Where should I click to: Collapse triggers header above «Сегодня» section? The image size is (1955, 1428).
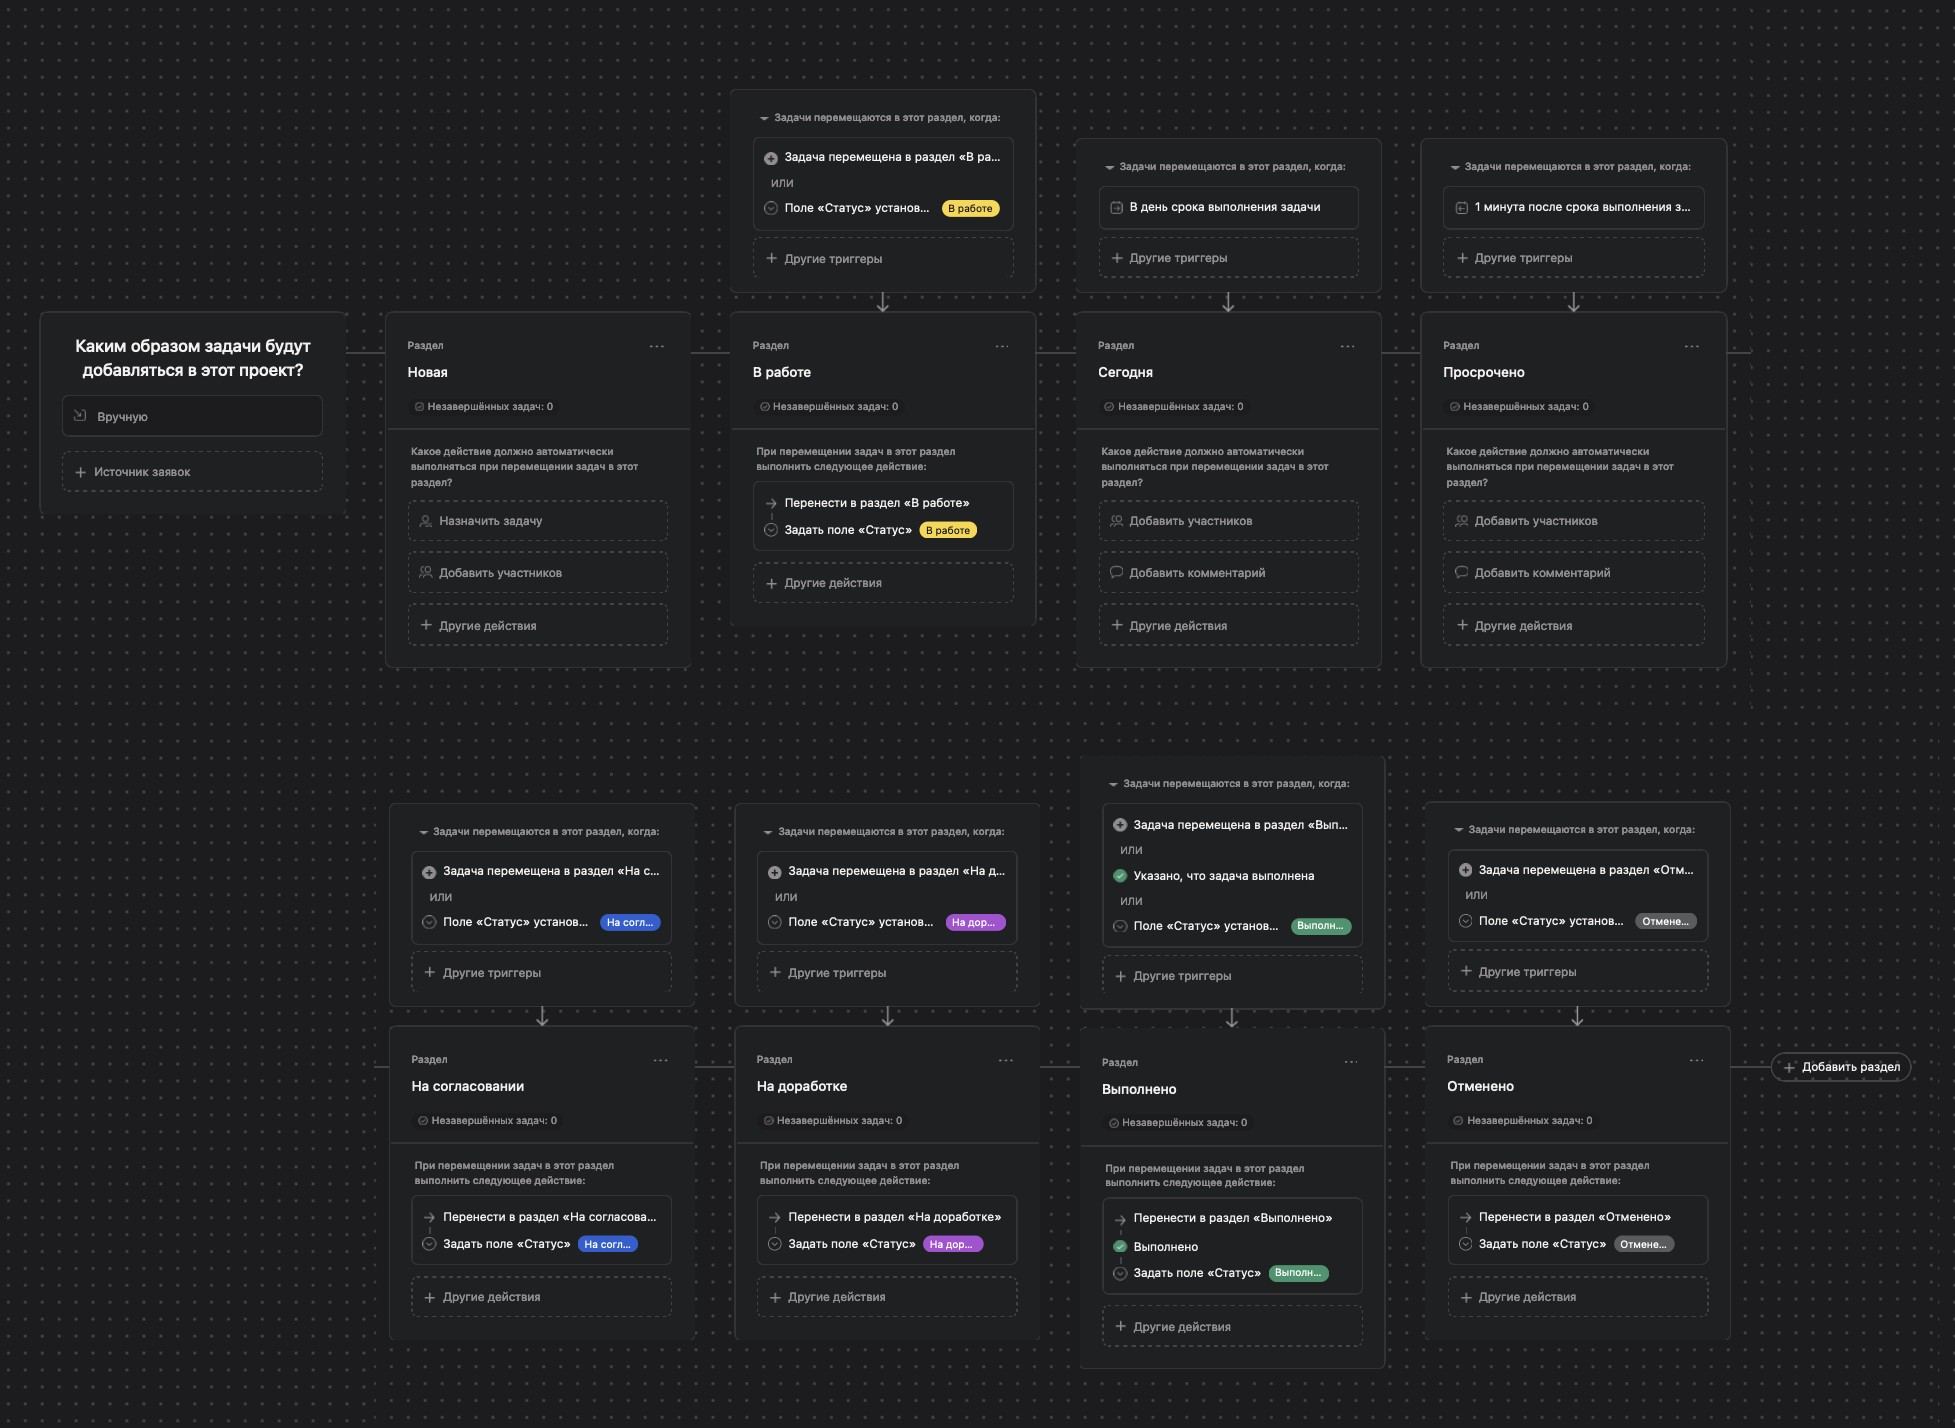(x=1110, y=167)
